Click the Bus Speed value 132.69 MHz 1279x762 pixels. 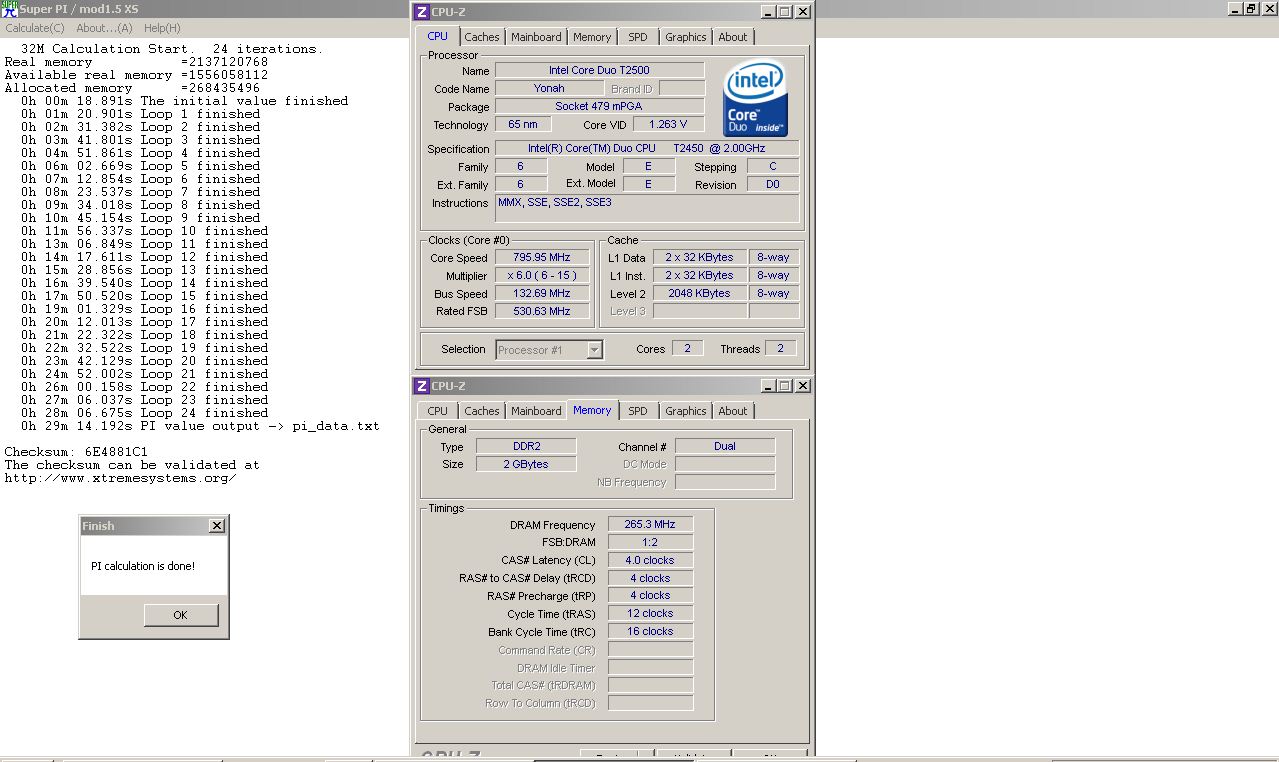(541, 294)
